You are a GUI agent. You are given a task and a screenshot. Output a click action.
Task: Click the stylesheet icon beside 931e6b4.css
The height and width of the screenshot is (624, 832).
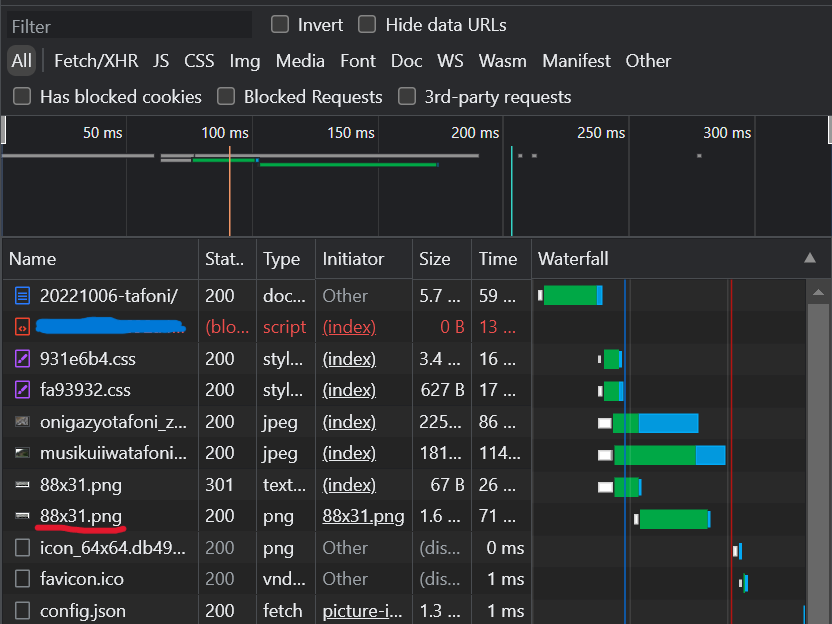22,359
